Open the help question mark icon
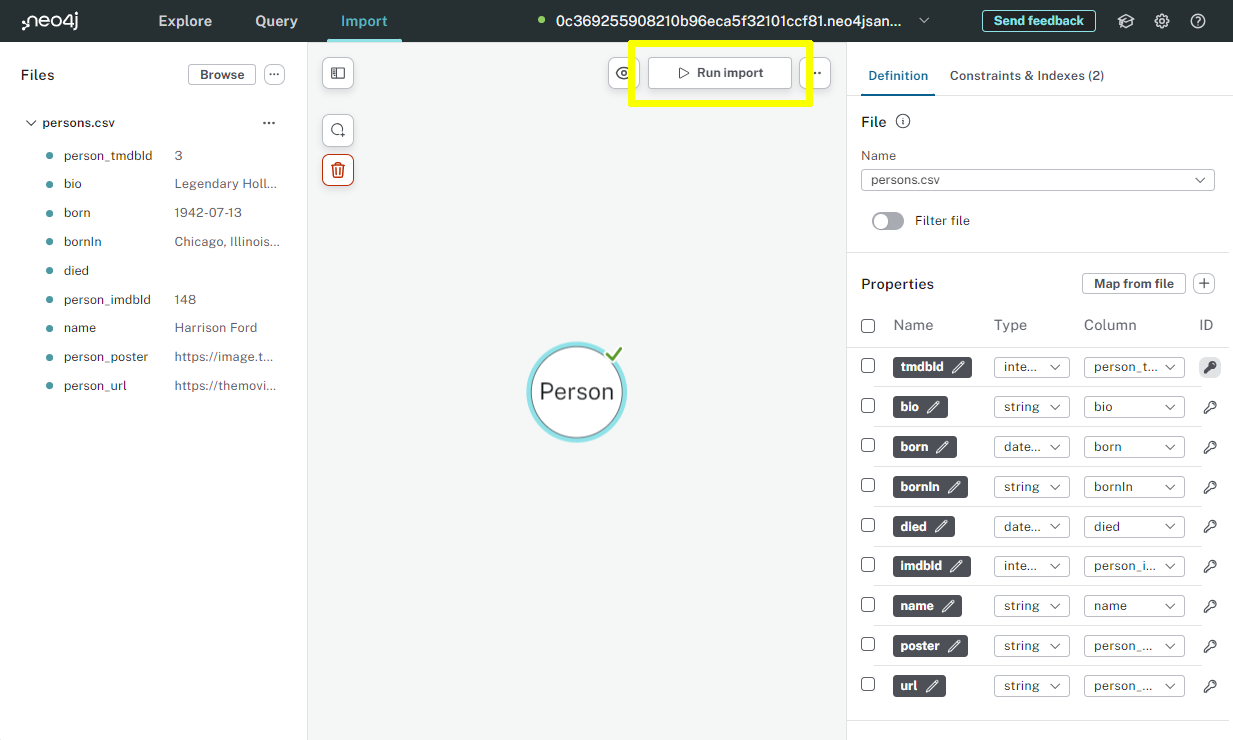Image resolution: width=1233 pixels, height=740 pixels. click(x=1197, y=20)
